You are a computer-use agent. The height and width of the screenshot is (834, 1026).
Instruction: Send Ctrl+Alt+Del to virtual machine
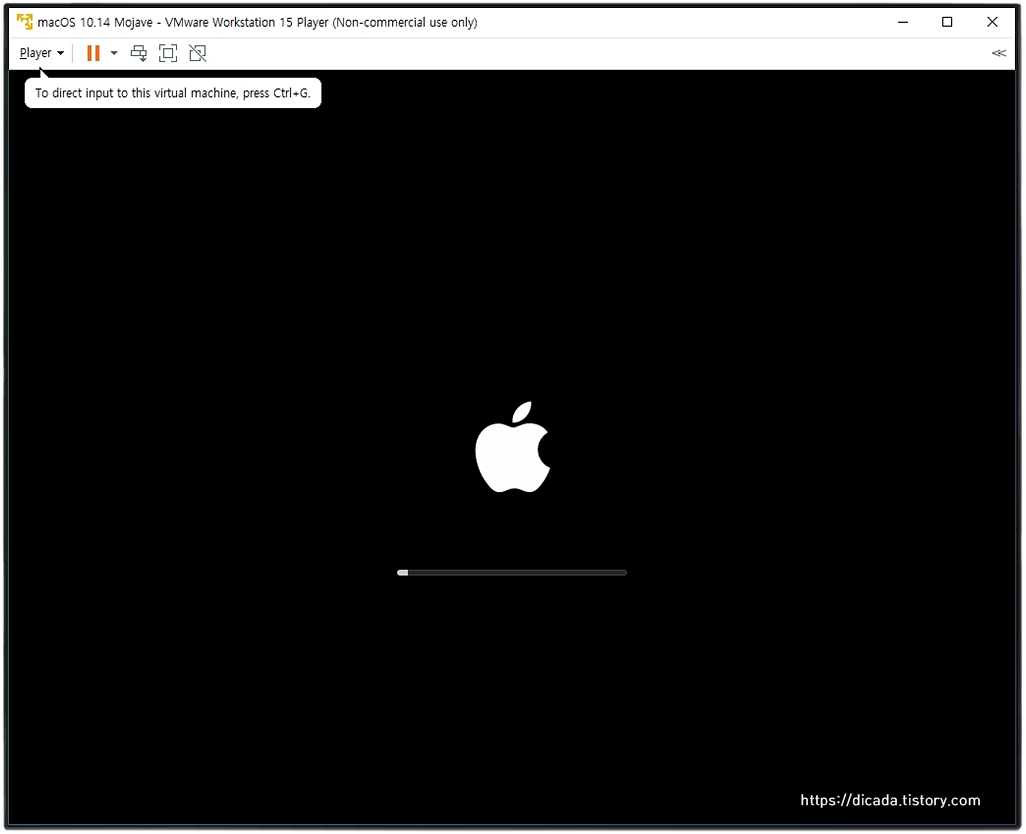point(139,53)
